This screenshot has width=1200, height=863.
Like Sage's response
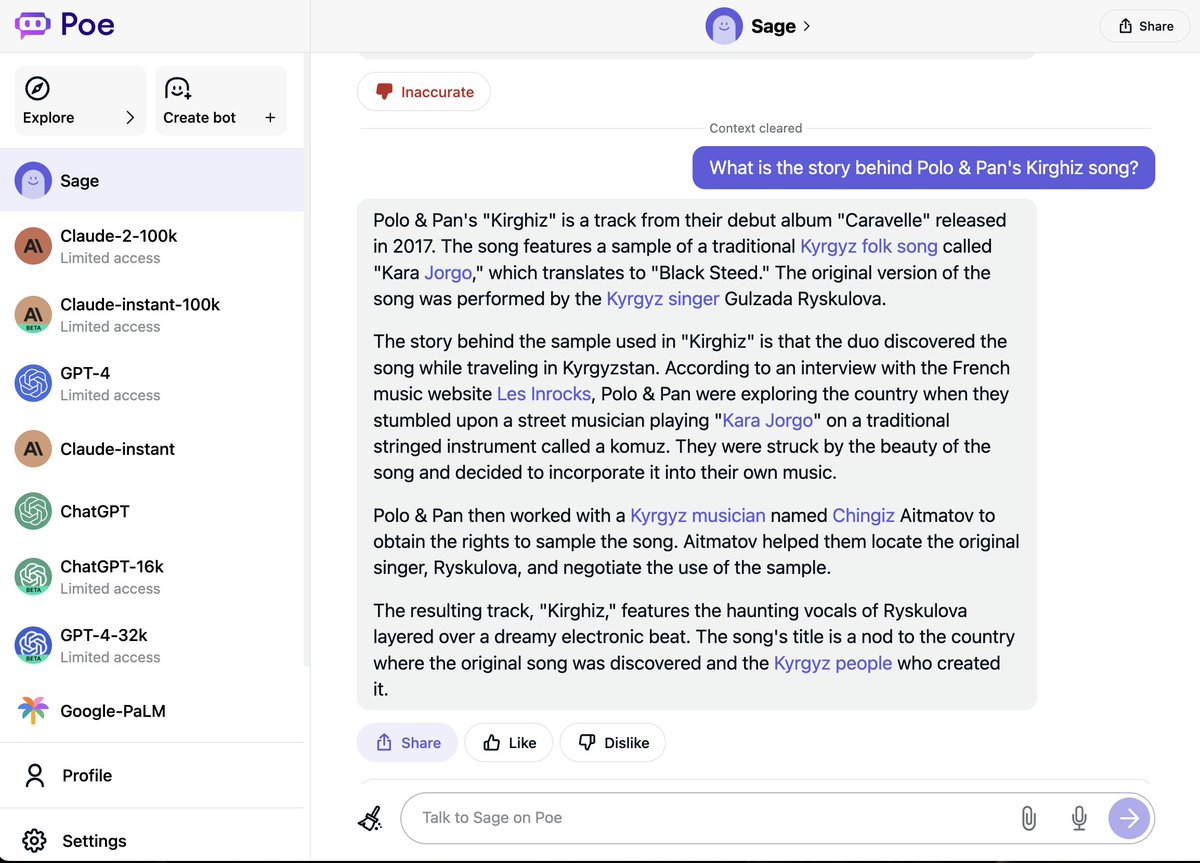508,742
